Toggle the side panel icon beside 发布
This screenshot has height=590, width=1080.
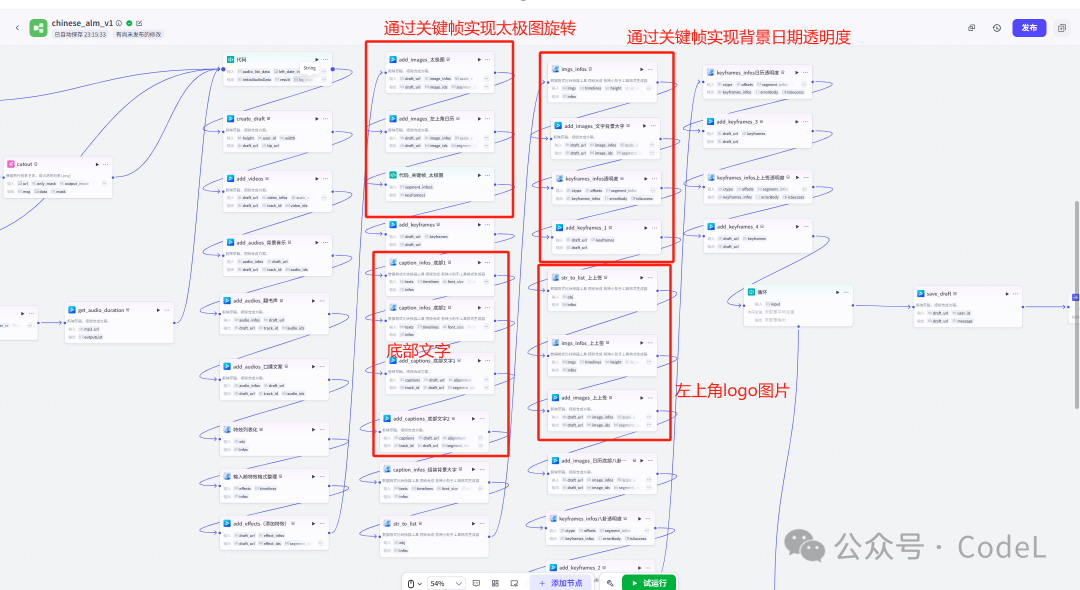1061,28
